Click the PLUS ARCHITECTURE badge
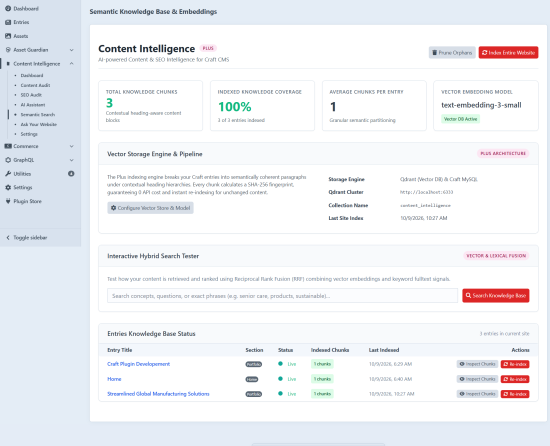 [x=503, y=154]
